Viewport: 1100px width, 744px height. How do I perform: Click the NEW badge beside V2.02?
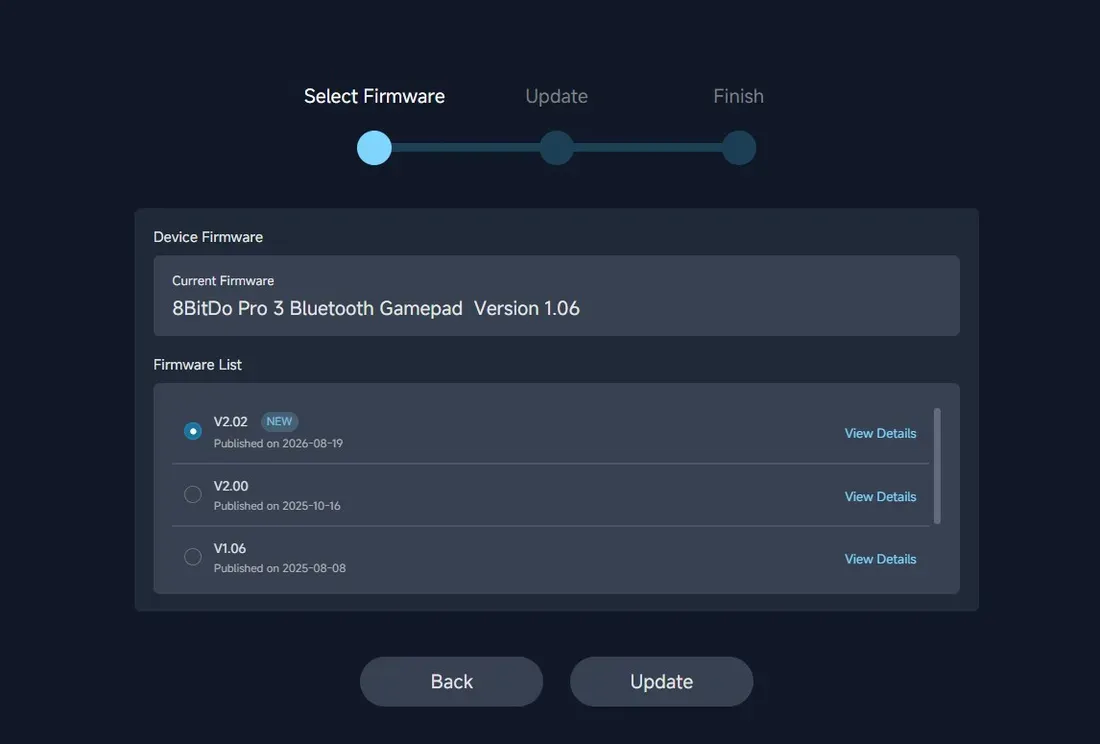point(279,421)
